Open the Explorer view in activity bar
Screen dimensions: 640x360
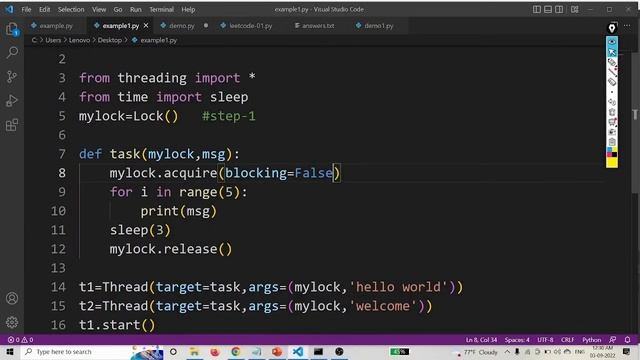coord(12,29)
